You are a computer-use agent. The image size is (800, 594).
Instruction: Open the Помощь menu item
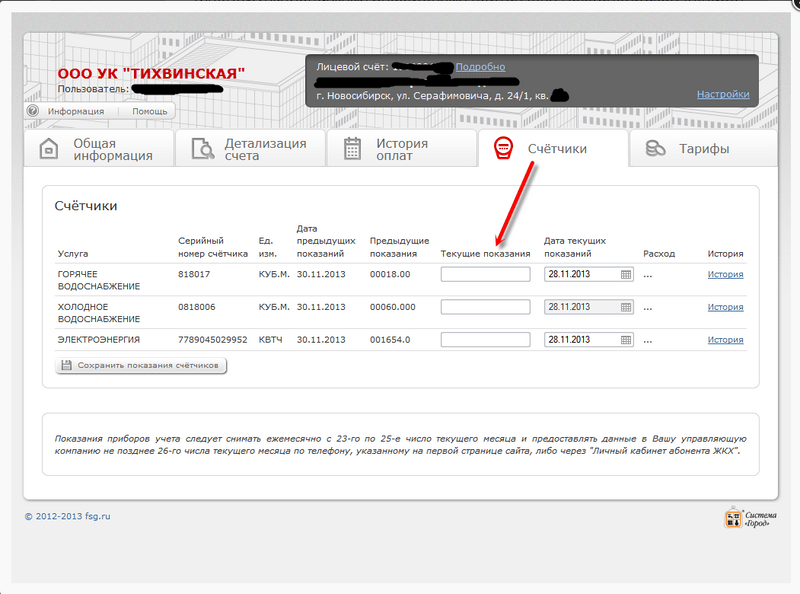(149, 111)
